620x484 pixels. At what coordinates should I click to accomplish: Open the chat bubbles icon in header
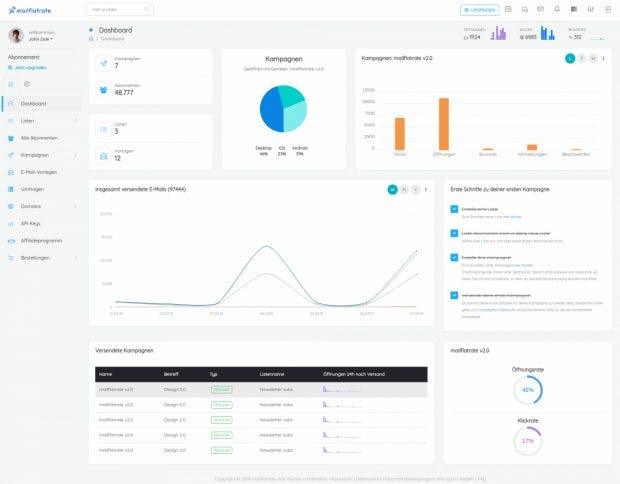pyautogui.click(x=524, y=9)
